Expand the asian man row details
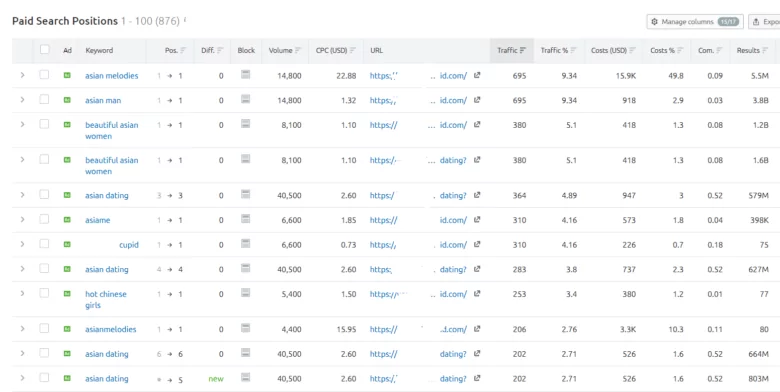This screenshot has width=780, height=392. tap(22, 100)
